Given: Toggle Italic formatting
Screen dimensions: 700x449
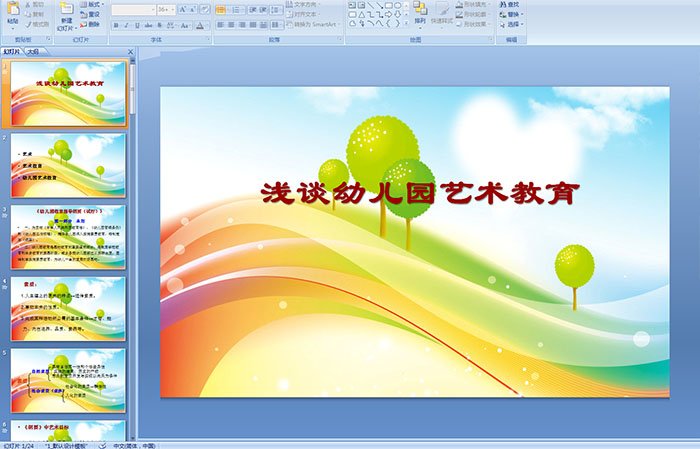Looking at the screenshot, I should (x=127, y=25).
